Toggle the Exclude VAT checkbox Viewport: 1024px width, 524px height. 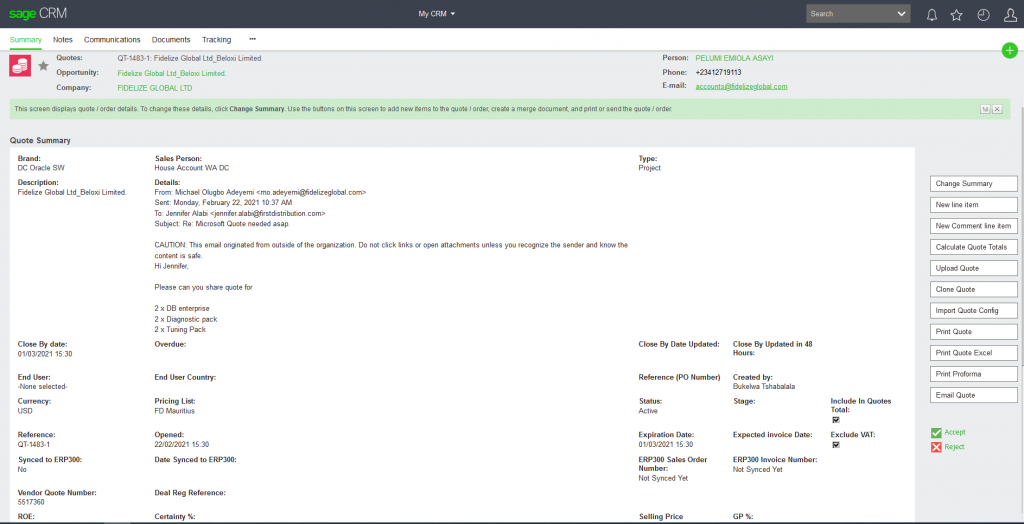(x=835, y=445)
